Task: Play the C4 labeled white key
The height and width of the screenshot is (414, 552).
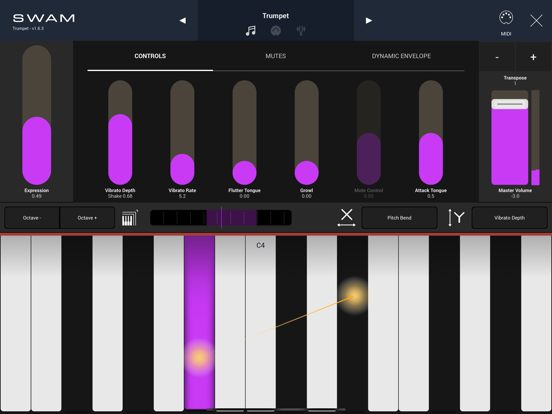Action: coord(261,323)
